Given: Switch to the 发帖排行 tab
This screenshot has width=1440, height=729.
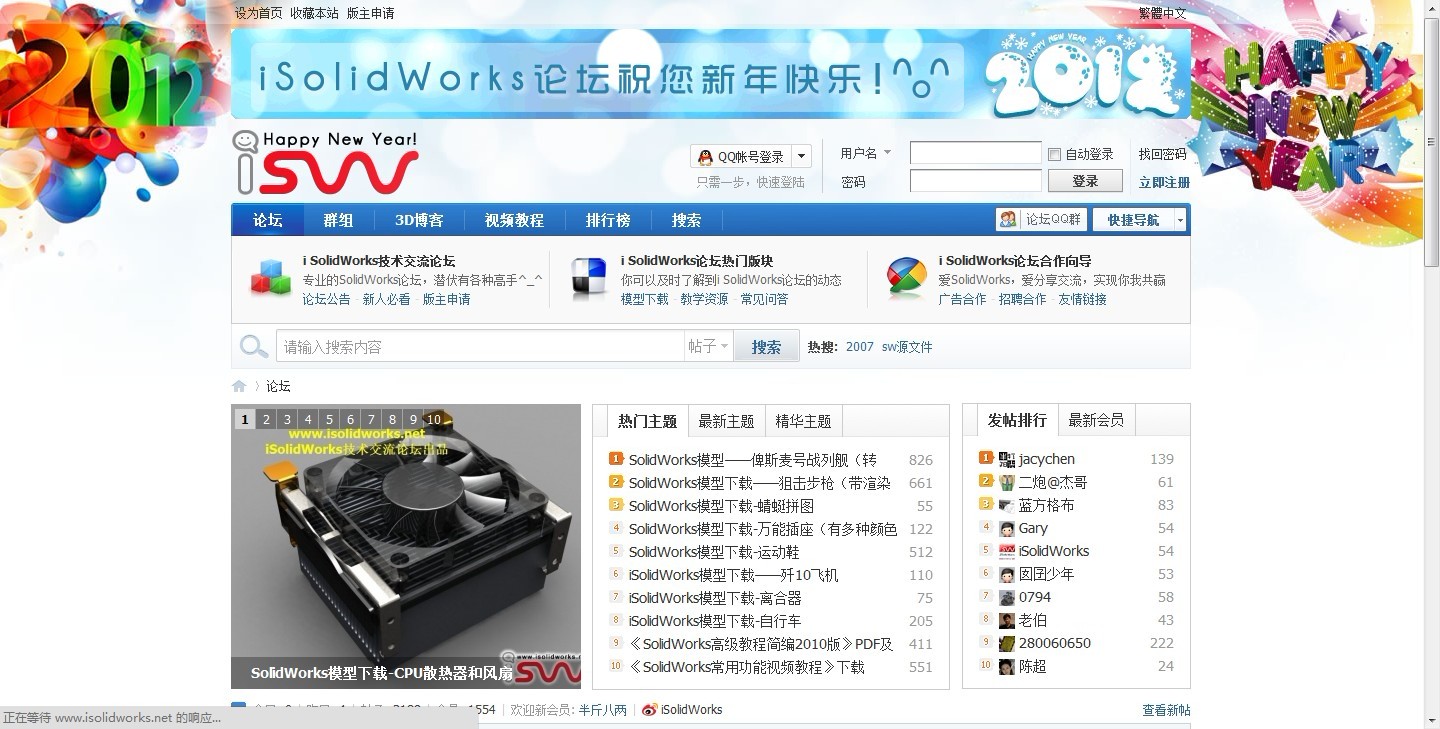Looking at the screenshot, I should click(1017, 420).
